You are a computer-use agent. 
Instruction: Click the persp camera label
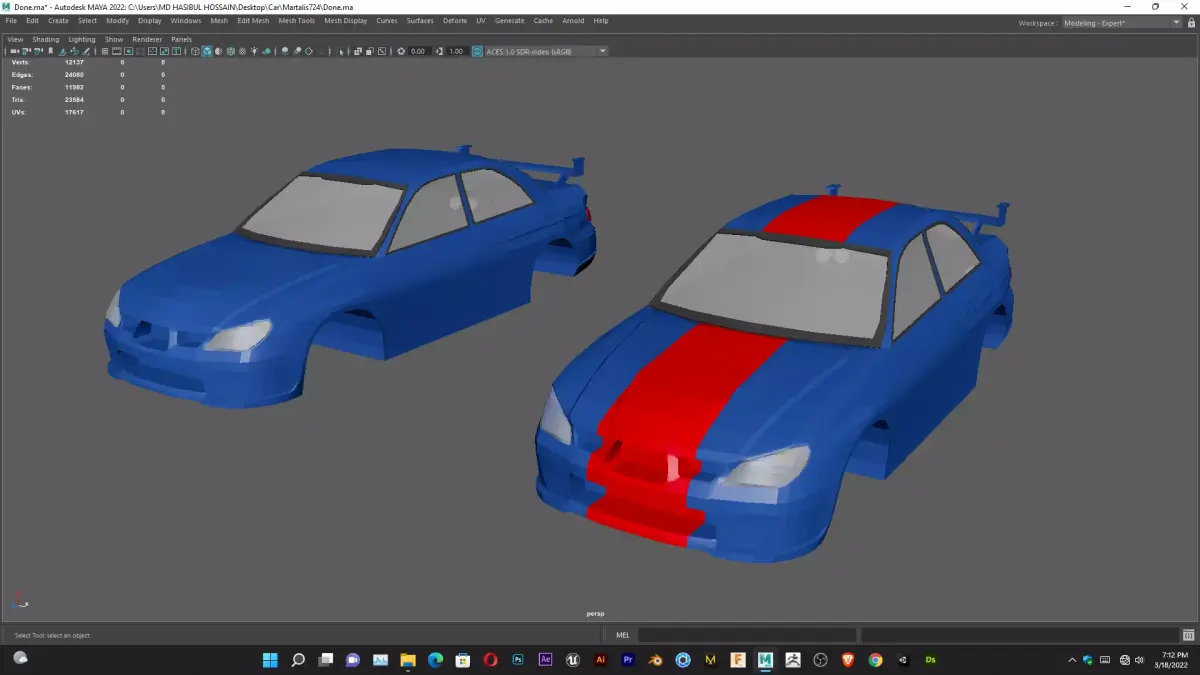(595, 614)
